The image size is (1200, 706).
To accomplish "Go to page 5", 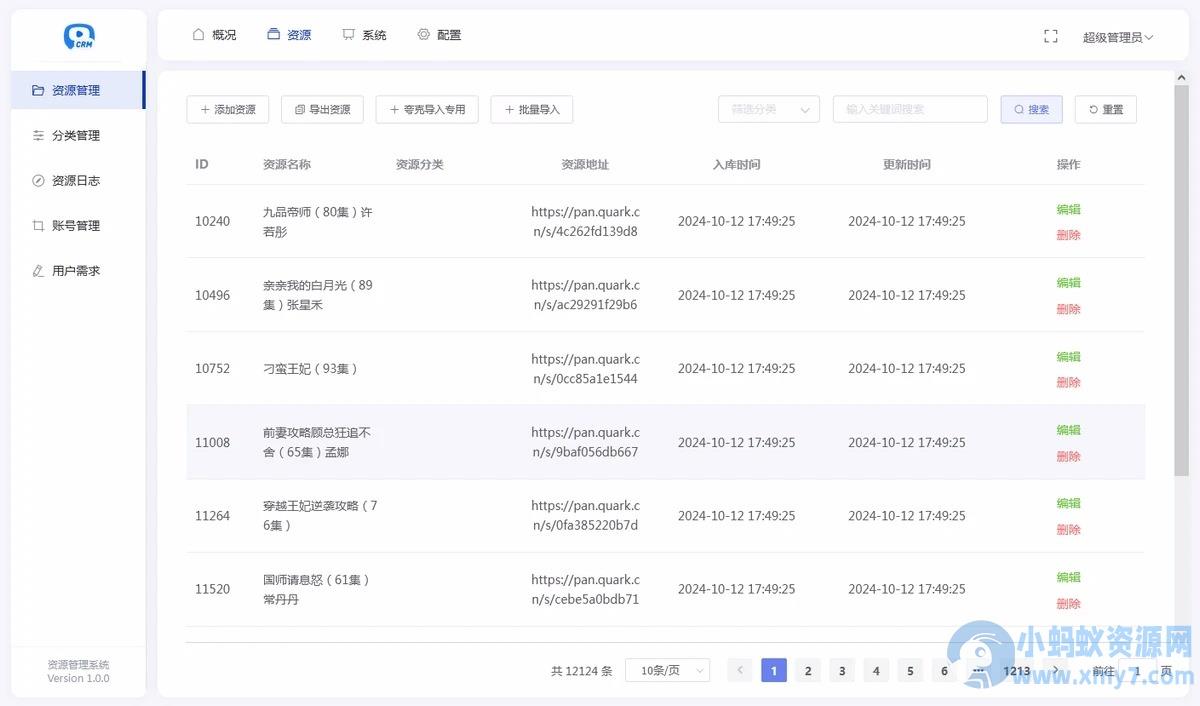I will pyautogui.click(x=910, y=670).
